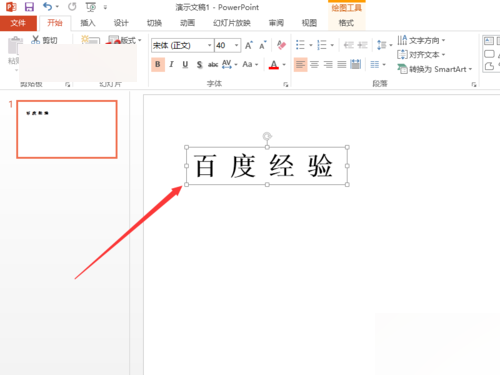Select justify text alignment

[x=342, y=64]
